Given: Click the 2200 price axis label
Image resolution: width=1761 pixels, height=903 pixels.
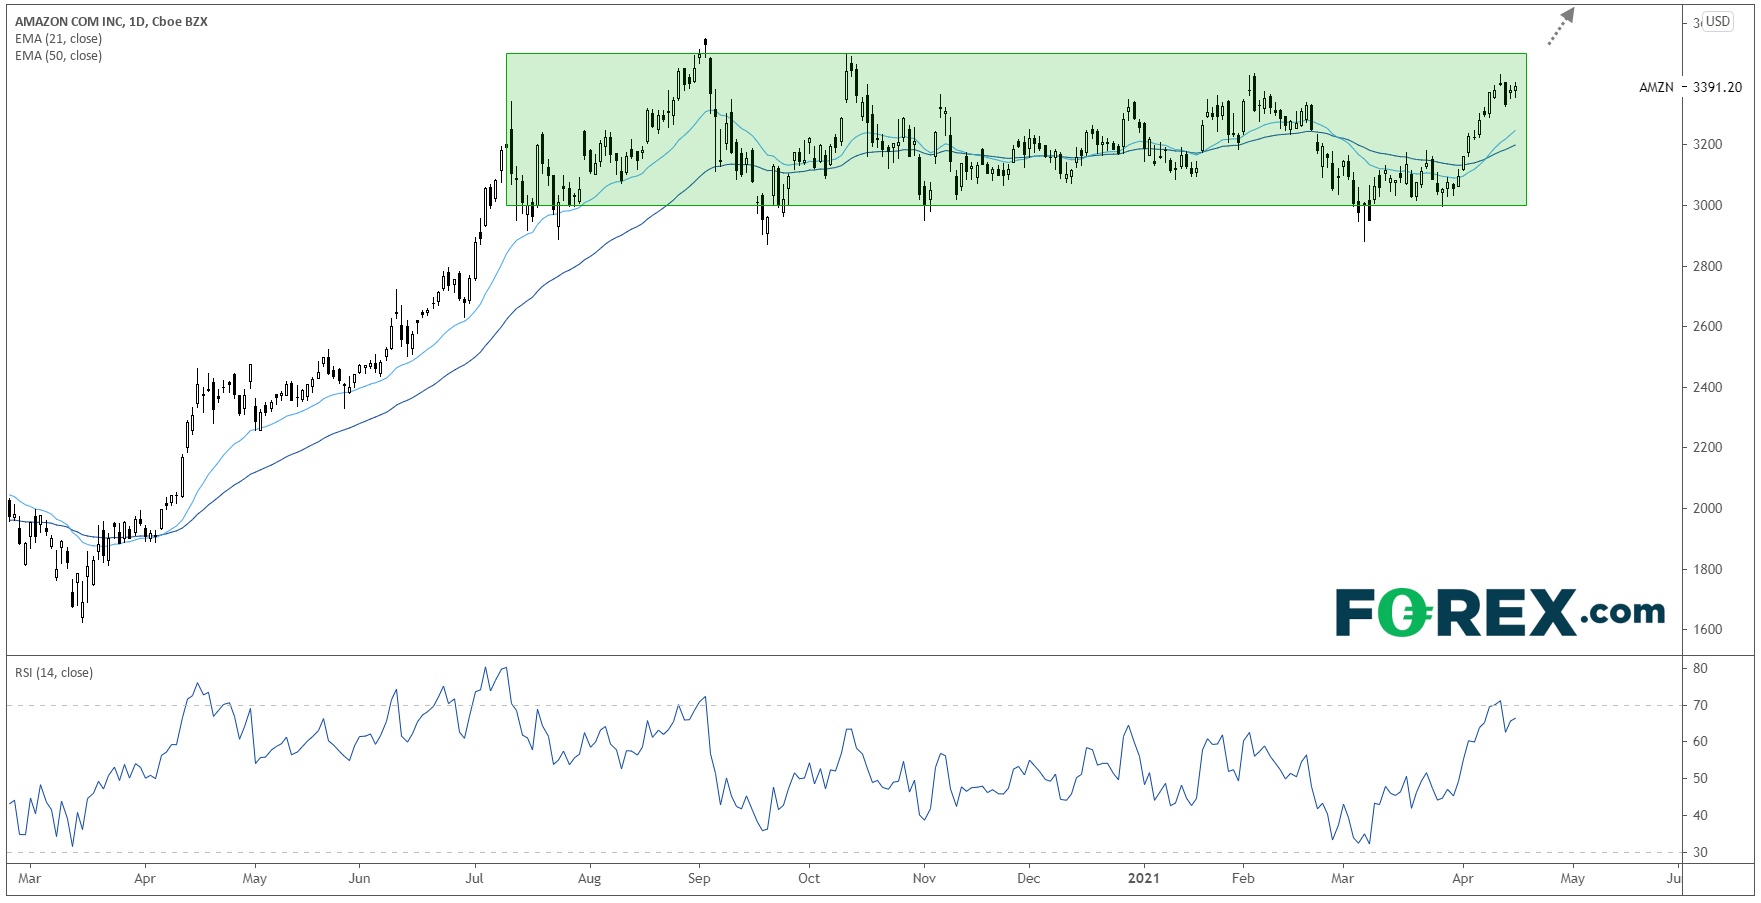Looking at the screenshot, I should [1707, 447].
